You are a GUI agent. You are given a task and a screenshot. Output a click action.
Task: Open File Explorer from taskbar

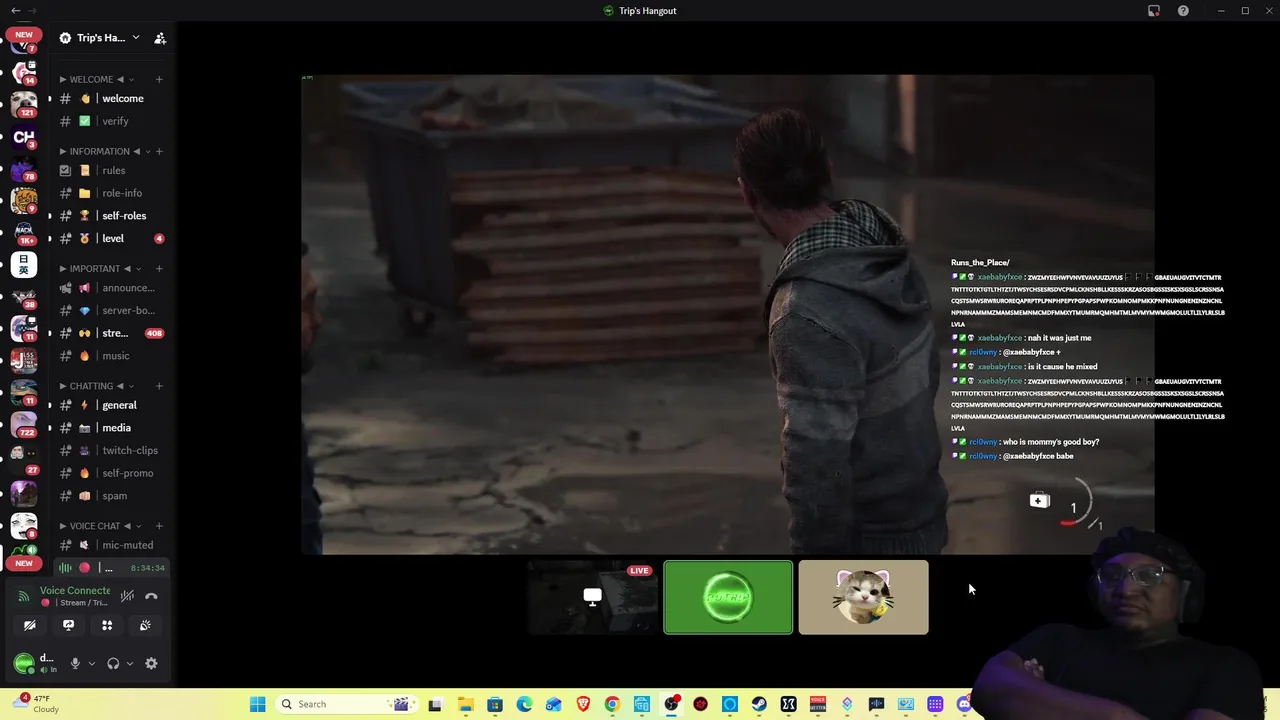[x=465, y=704]
